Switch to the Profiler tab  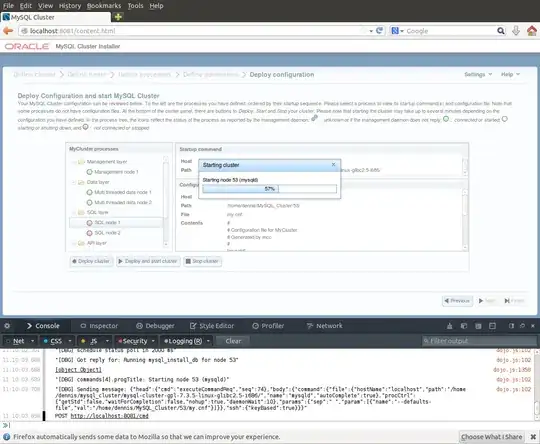coord(268,326)
